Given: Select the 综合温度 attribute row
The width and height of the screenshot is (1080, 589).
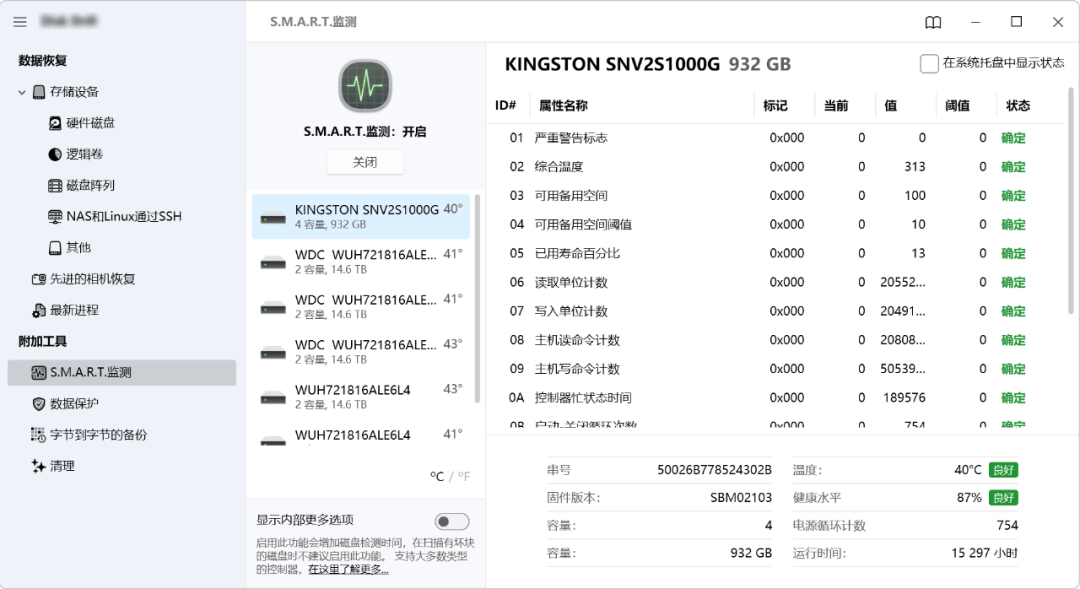Looking at the screenshot, I should click(x=777, y=167).
